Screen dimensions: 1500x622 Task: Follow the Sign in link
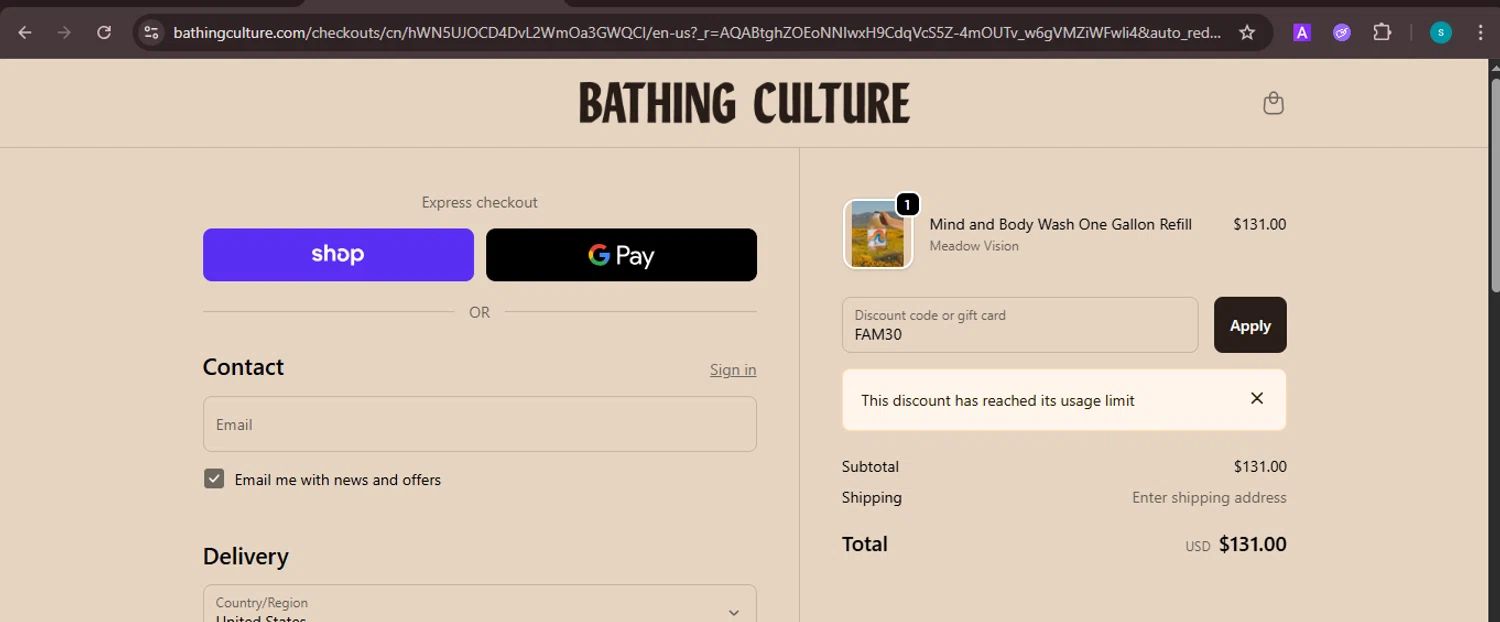(733, 370)
